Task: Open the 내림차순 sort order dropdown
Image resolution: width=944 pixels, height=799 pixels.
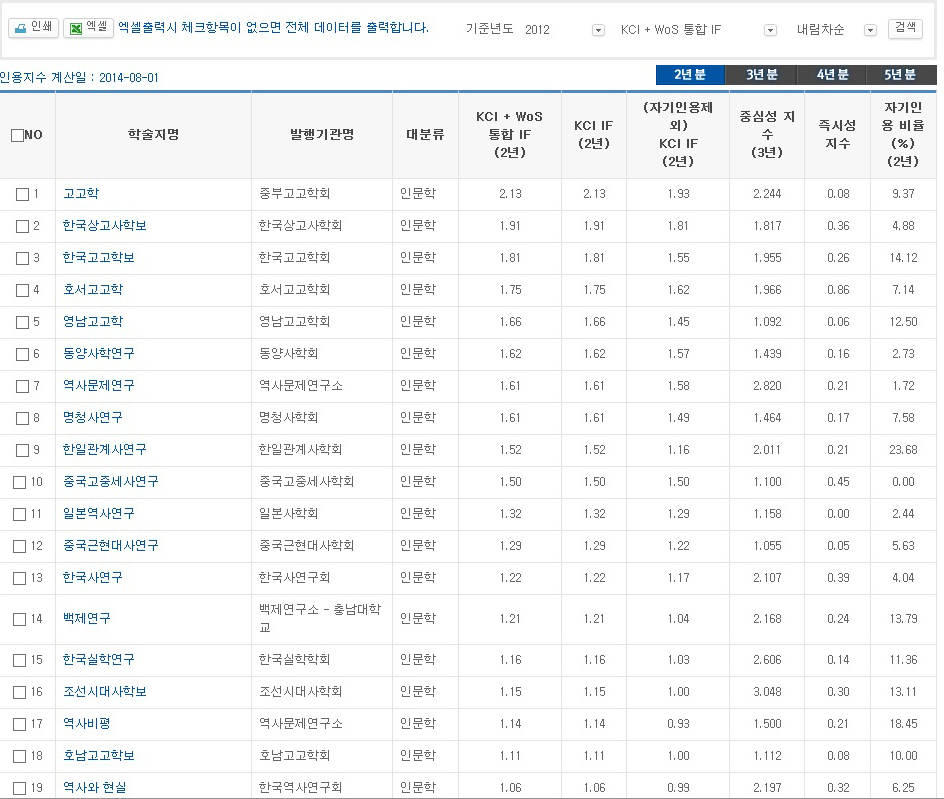Action: [x=870, y=30]
